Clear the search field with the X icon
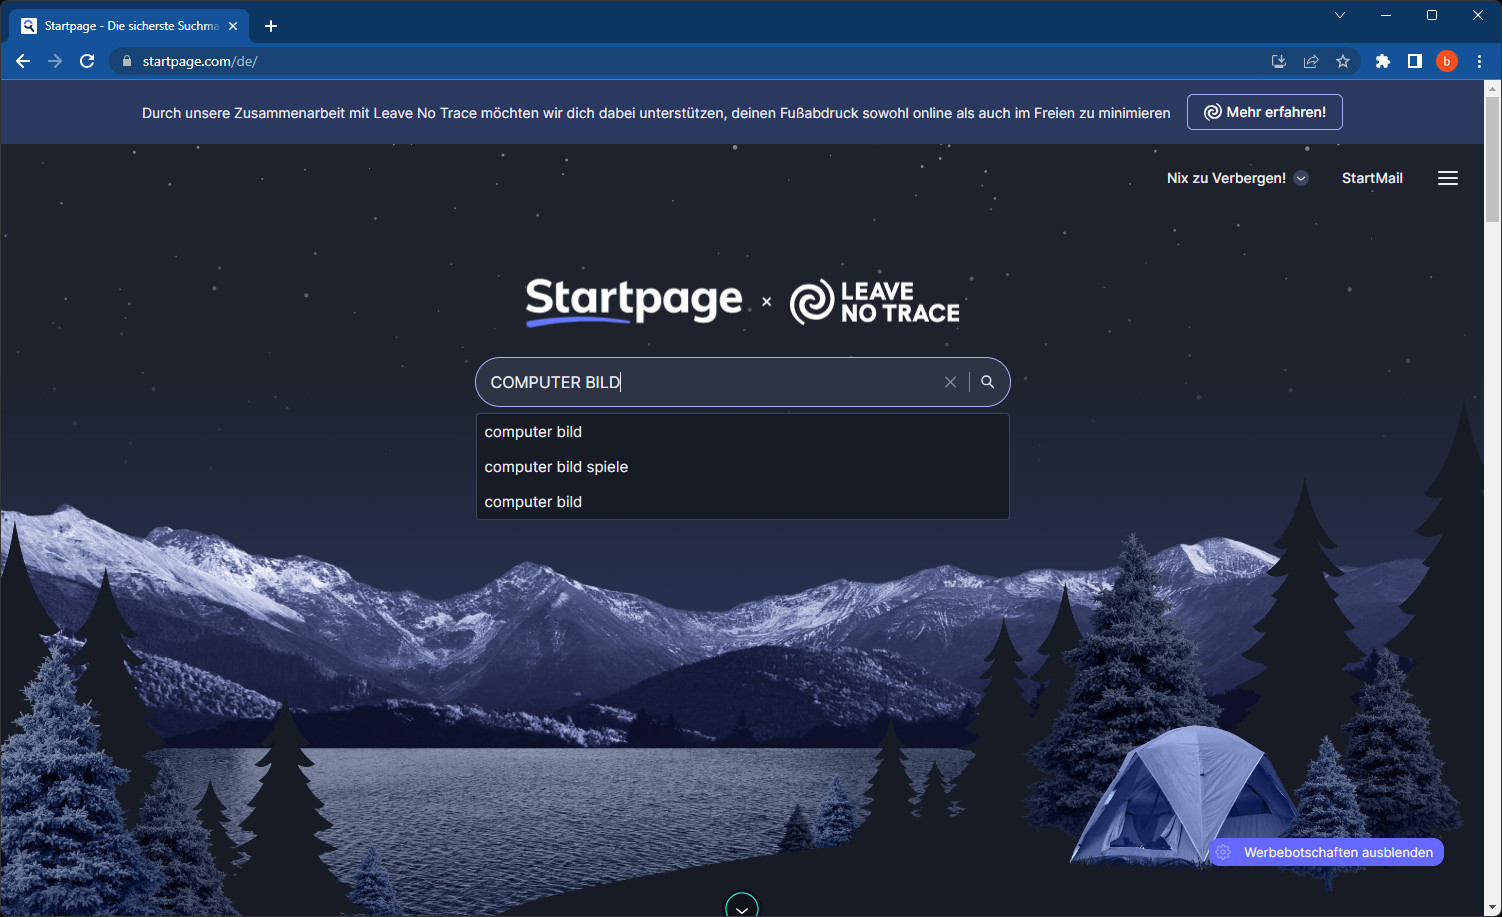Image resolution: width=1502 pixels, height=917 pixels. pos(950,381)
